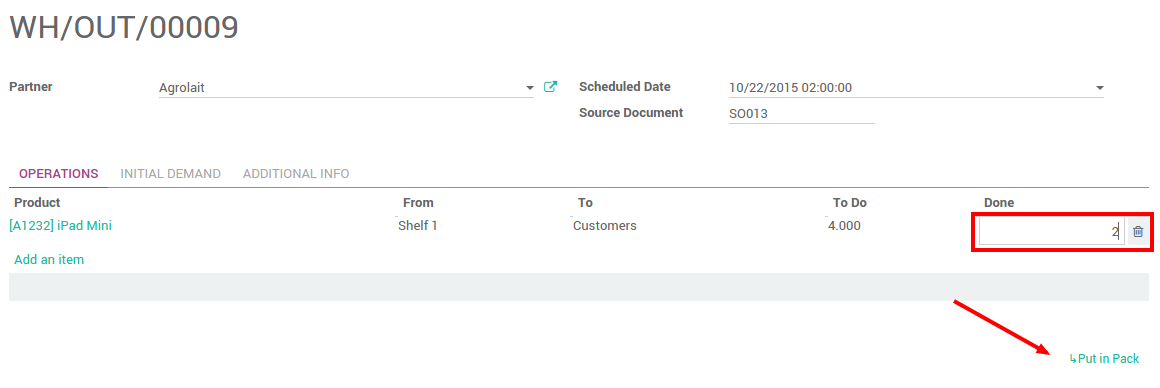Viewport: 1160px width, 388px height.
Task: Open the [A1232] iPad Mini product link
Action: coord(61,225)
